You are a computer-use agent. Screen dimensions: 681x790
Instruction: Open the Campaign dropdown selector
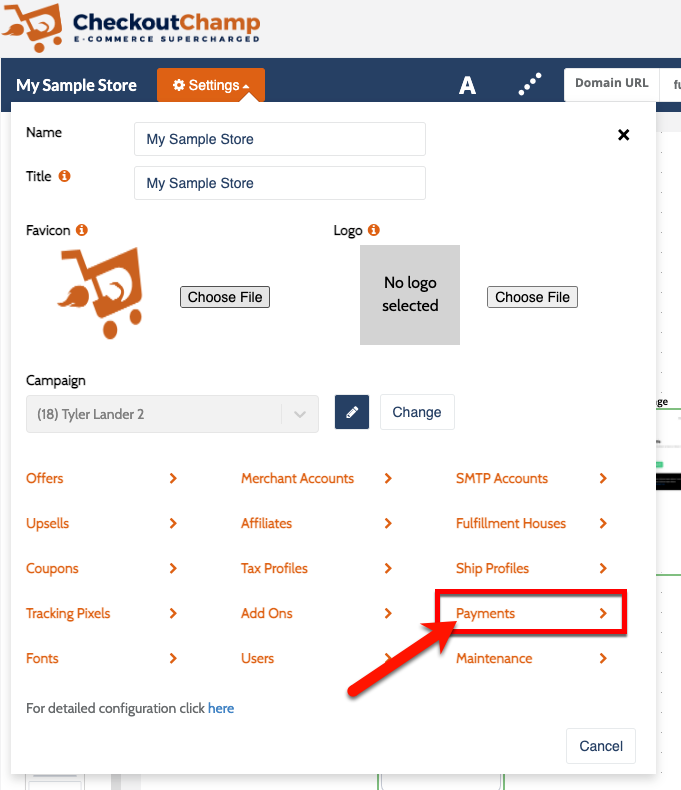coord(172,414)
